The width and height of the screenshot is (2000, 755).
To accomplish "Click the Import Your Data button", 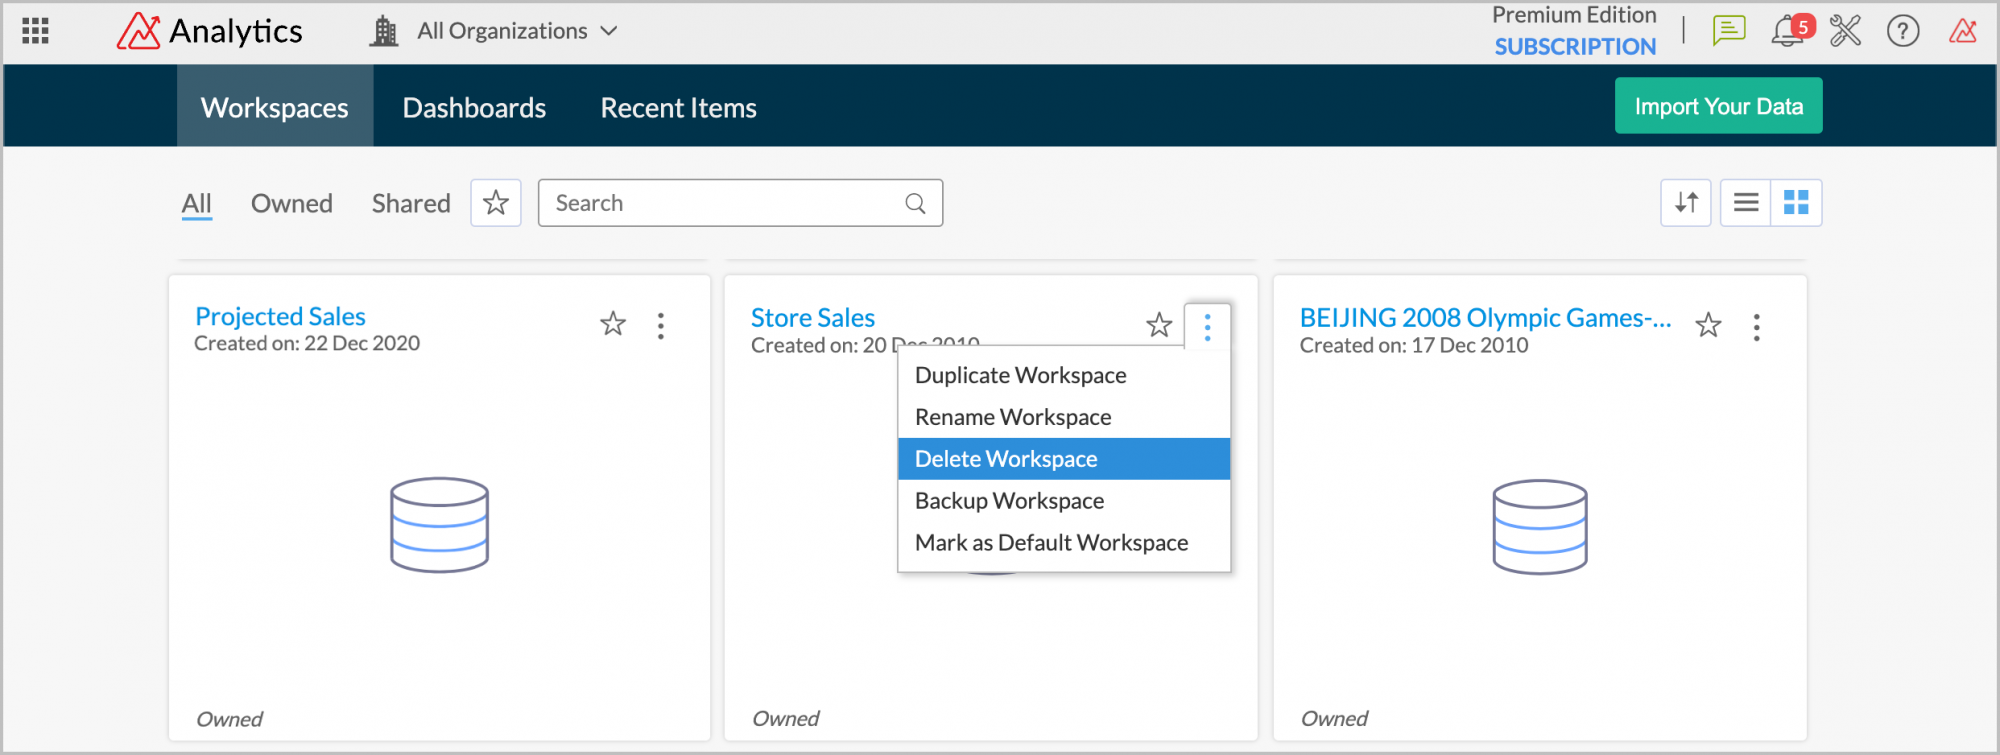I will pos(1718,106).
